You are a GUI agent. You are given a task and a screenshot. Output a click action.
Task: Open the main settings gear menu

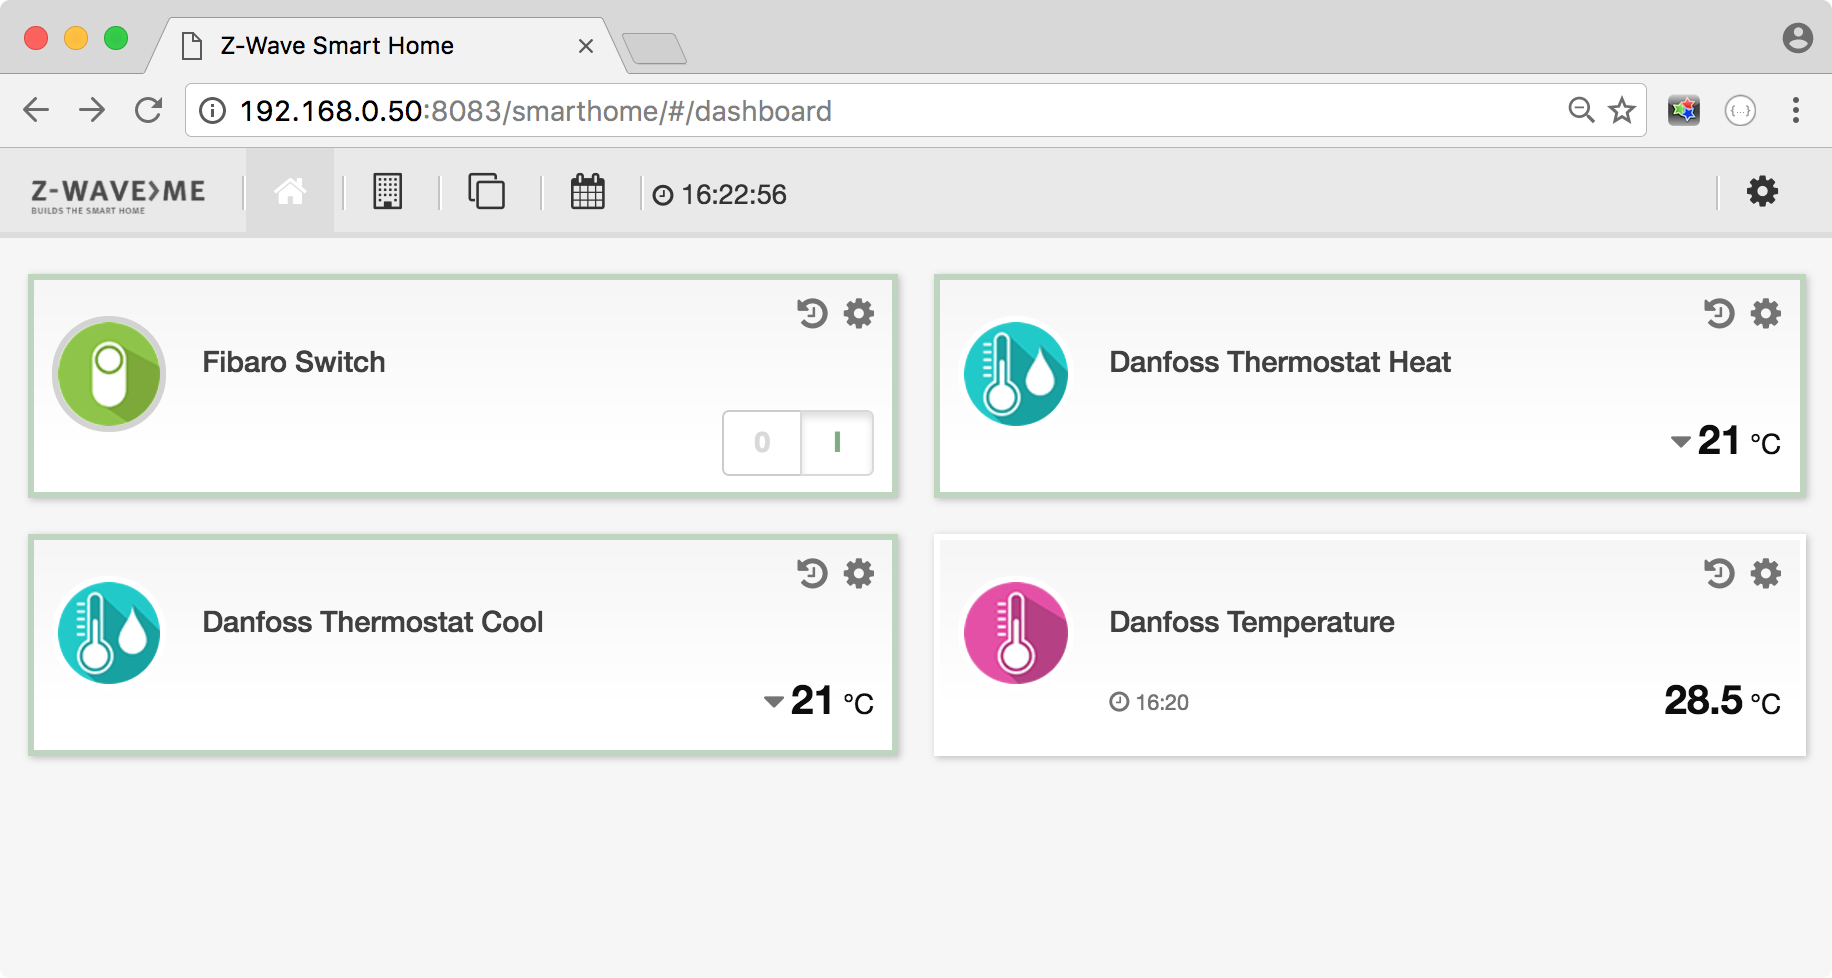tap(1762, 191)
